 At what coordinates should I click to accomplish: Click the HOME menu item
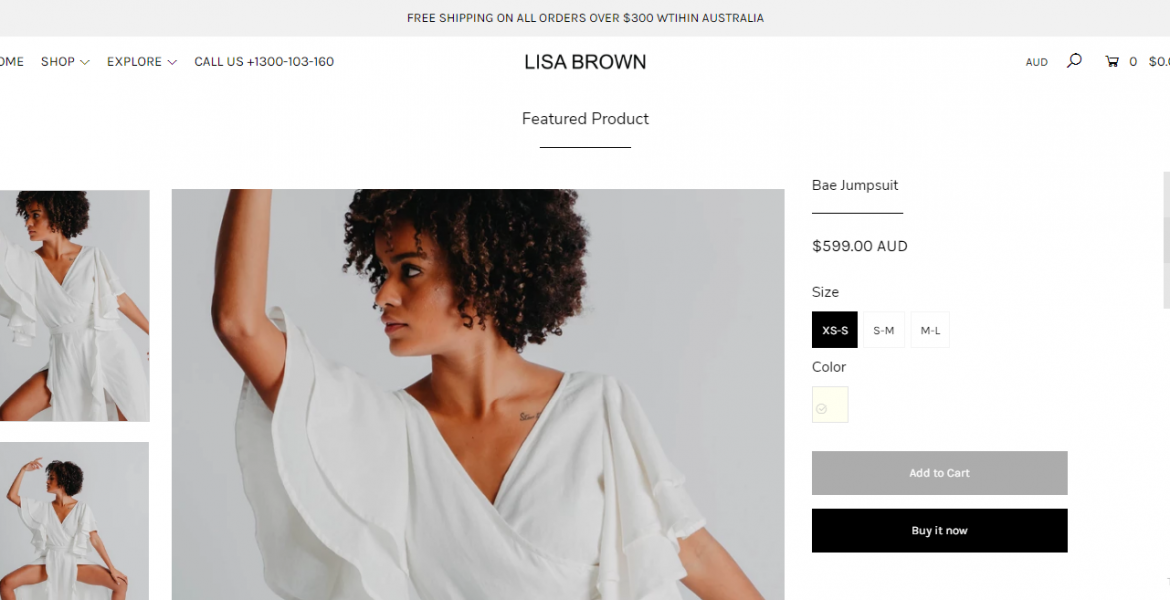point(11,61)
